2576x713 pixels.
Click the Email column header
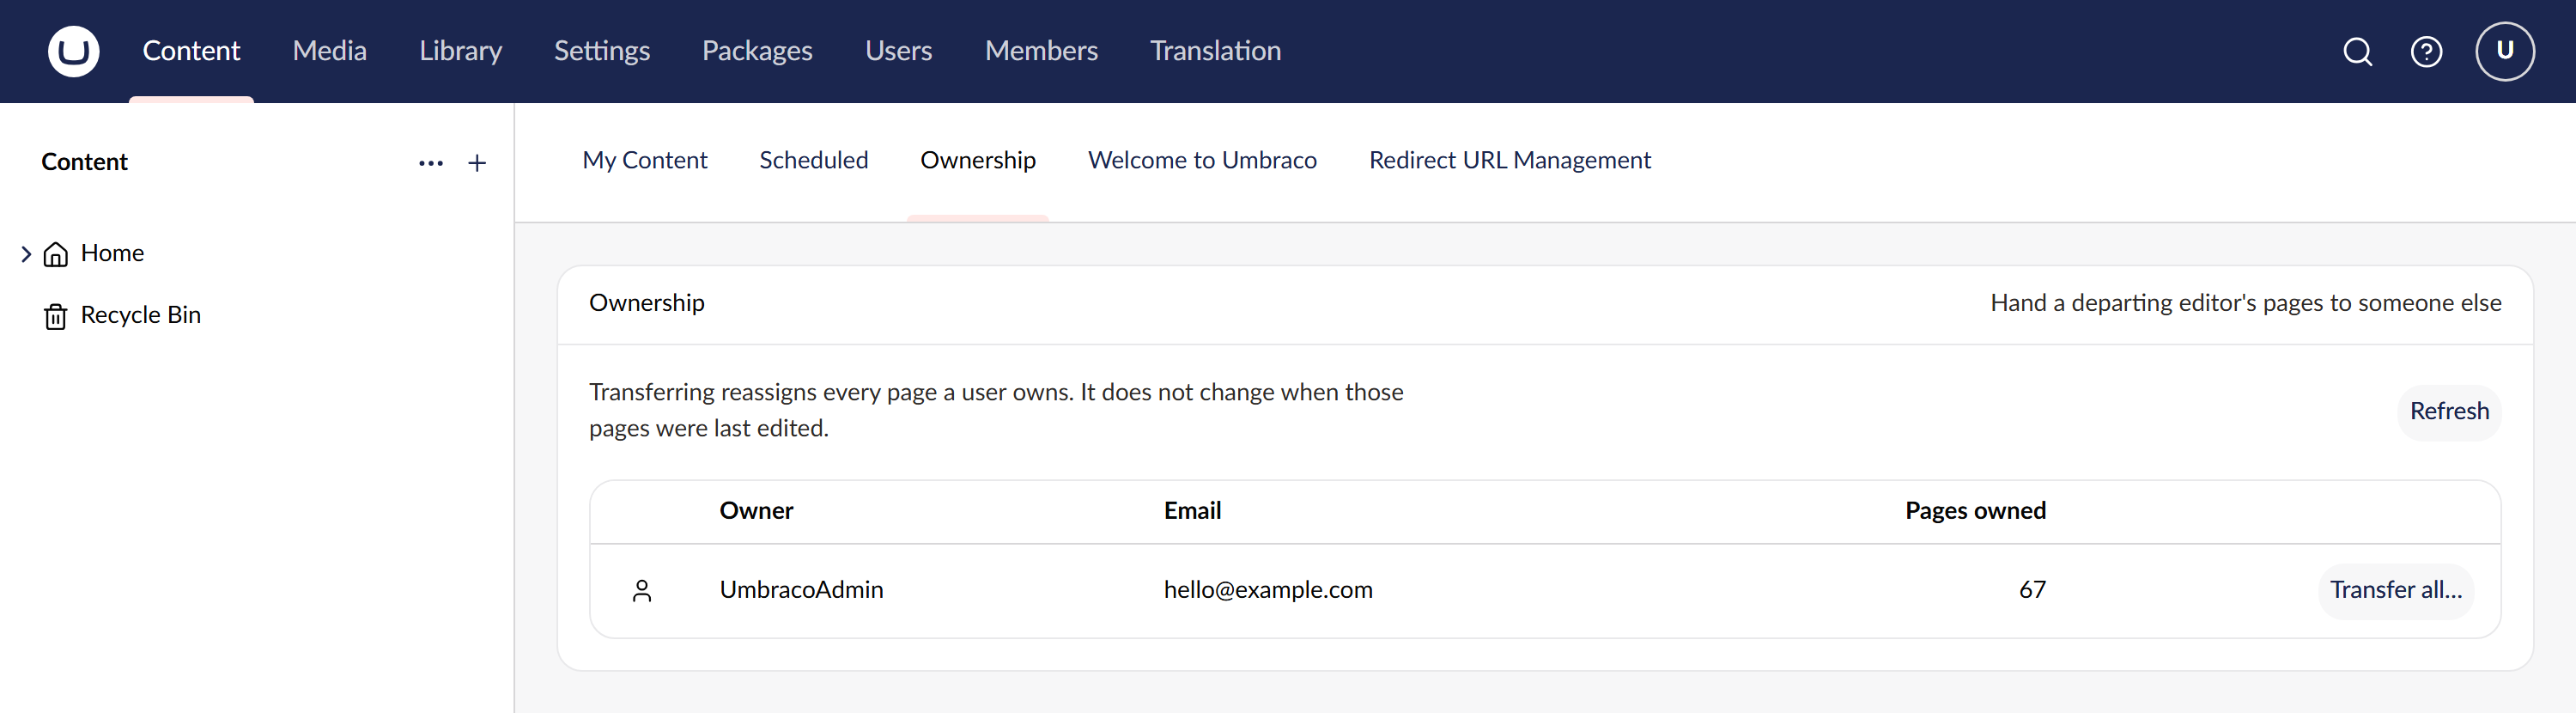1192,511
